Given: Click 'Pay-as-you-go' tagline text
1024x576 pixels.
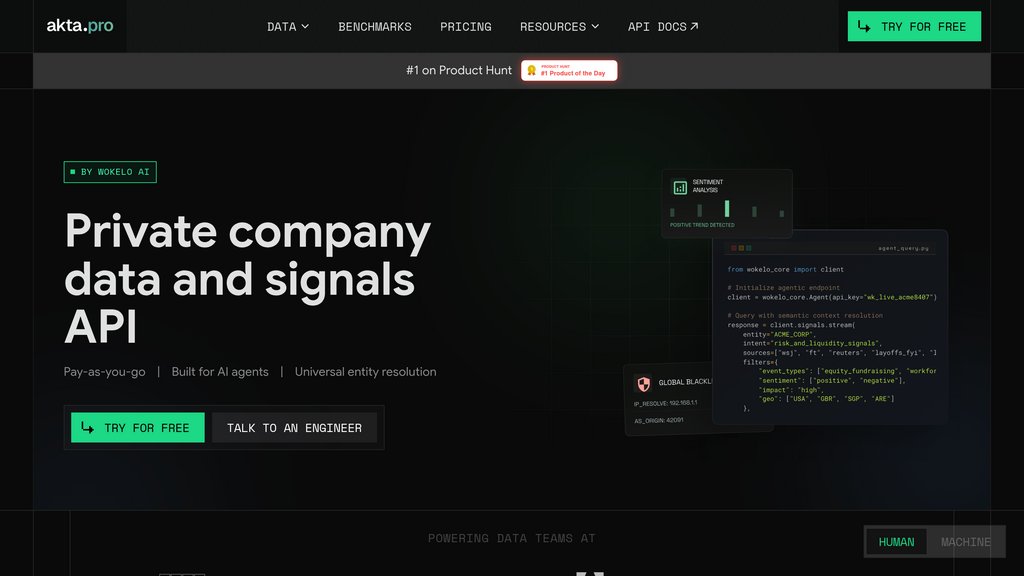Looking at the screenshot, I should pos(104,372).
